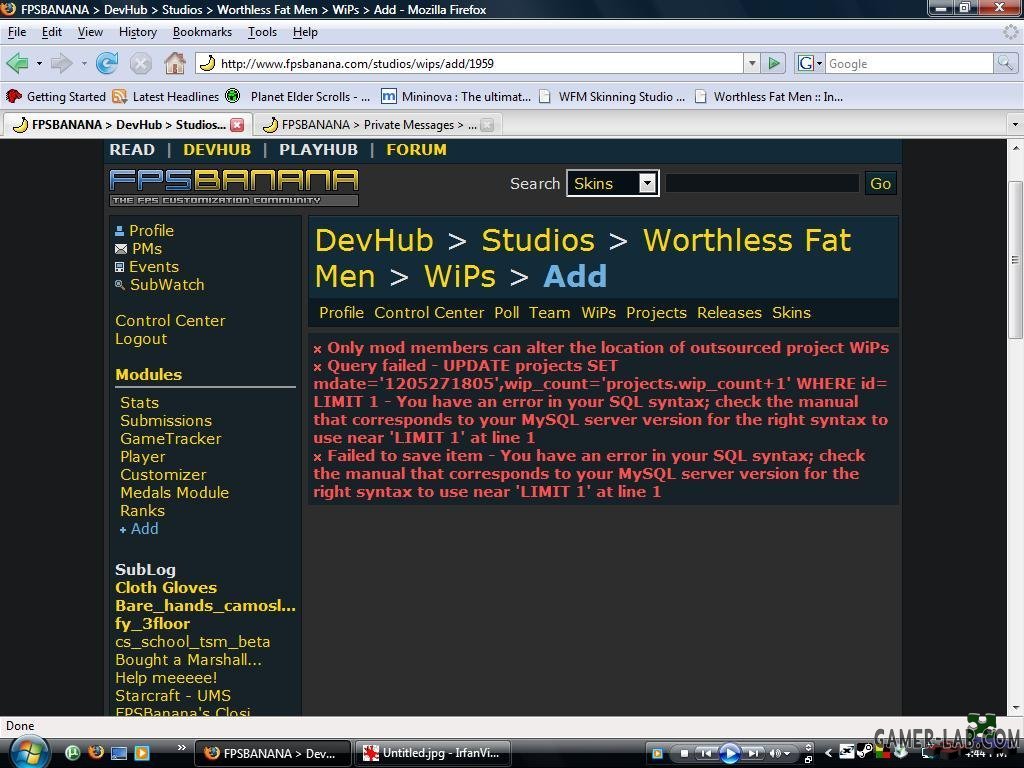The height and width of the screenshot is (768, 1024).
Task: Open the Latest Headlines feed bookmark
Action: click(165, 97)
